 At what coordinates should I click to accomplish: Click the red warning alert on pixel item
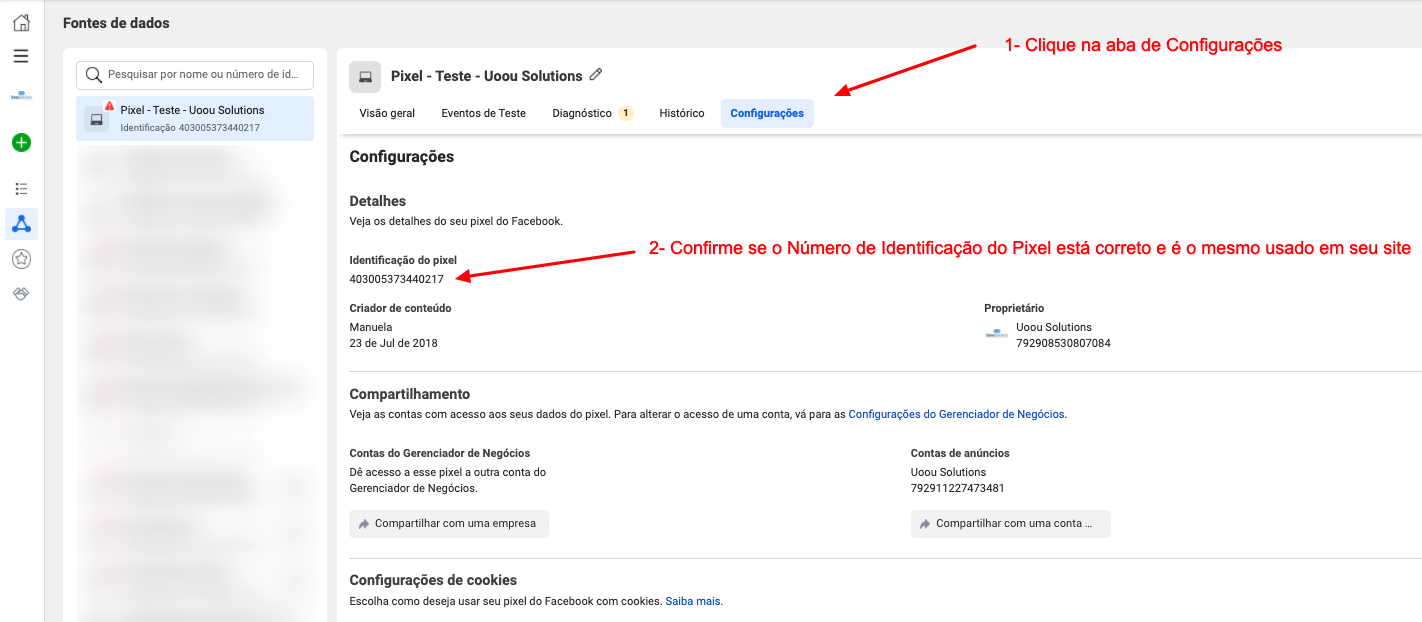[109, 106]
